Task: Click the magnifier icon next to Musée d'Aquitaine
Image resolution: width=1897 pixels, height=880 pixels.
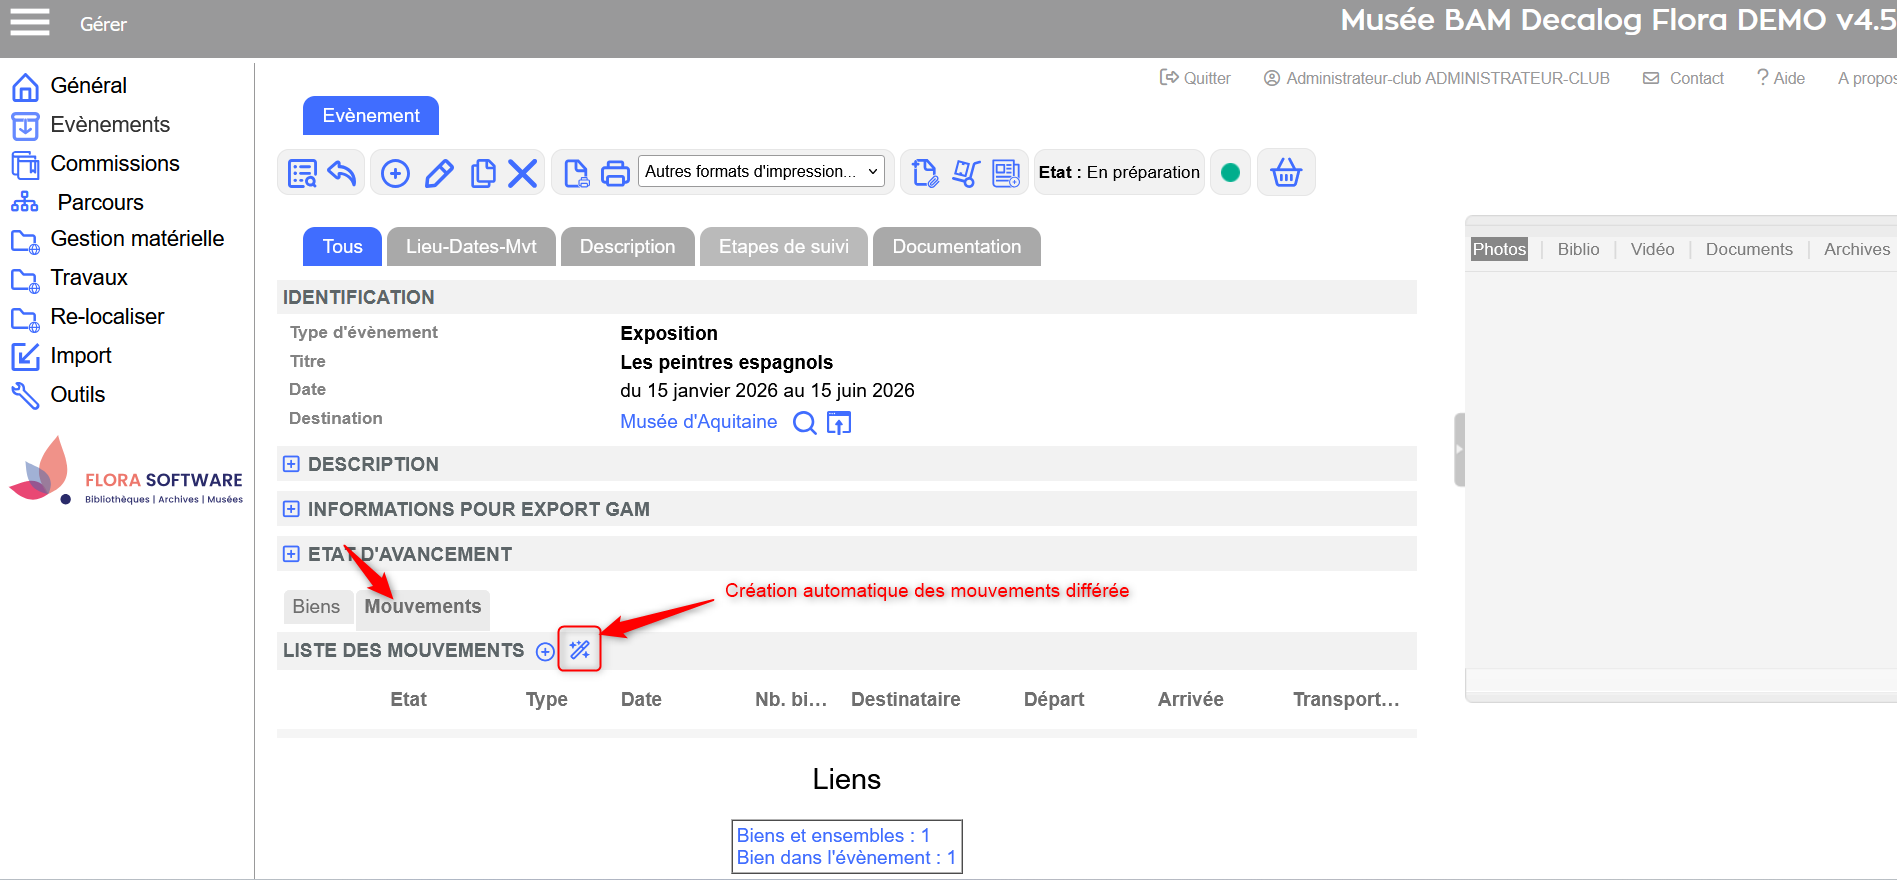Action: [x=804, y=423]
